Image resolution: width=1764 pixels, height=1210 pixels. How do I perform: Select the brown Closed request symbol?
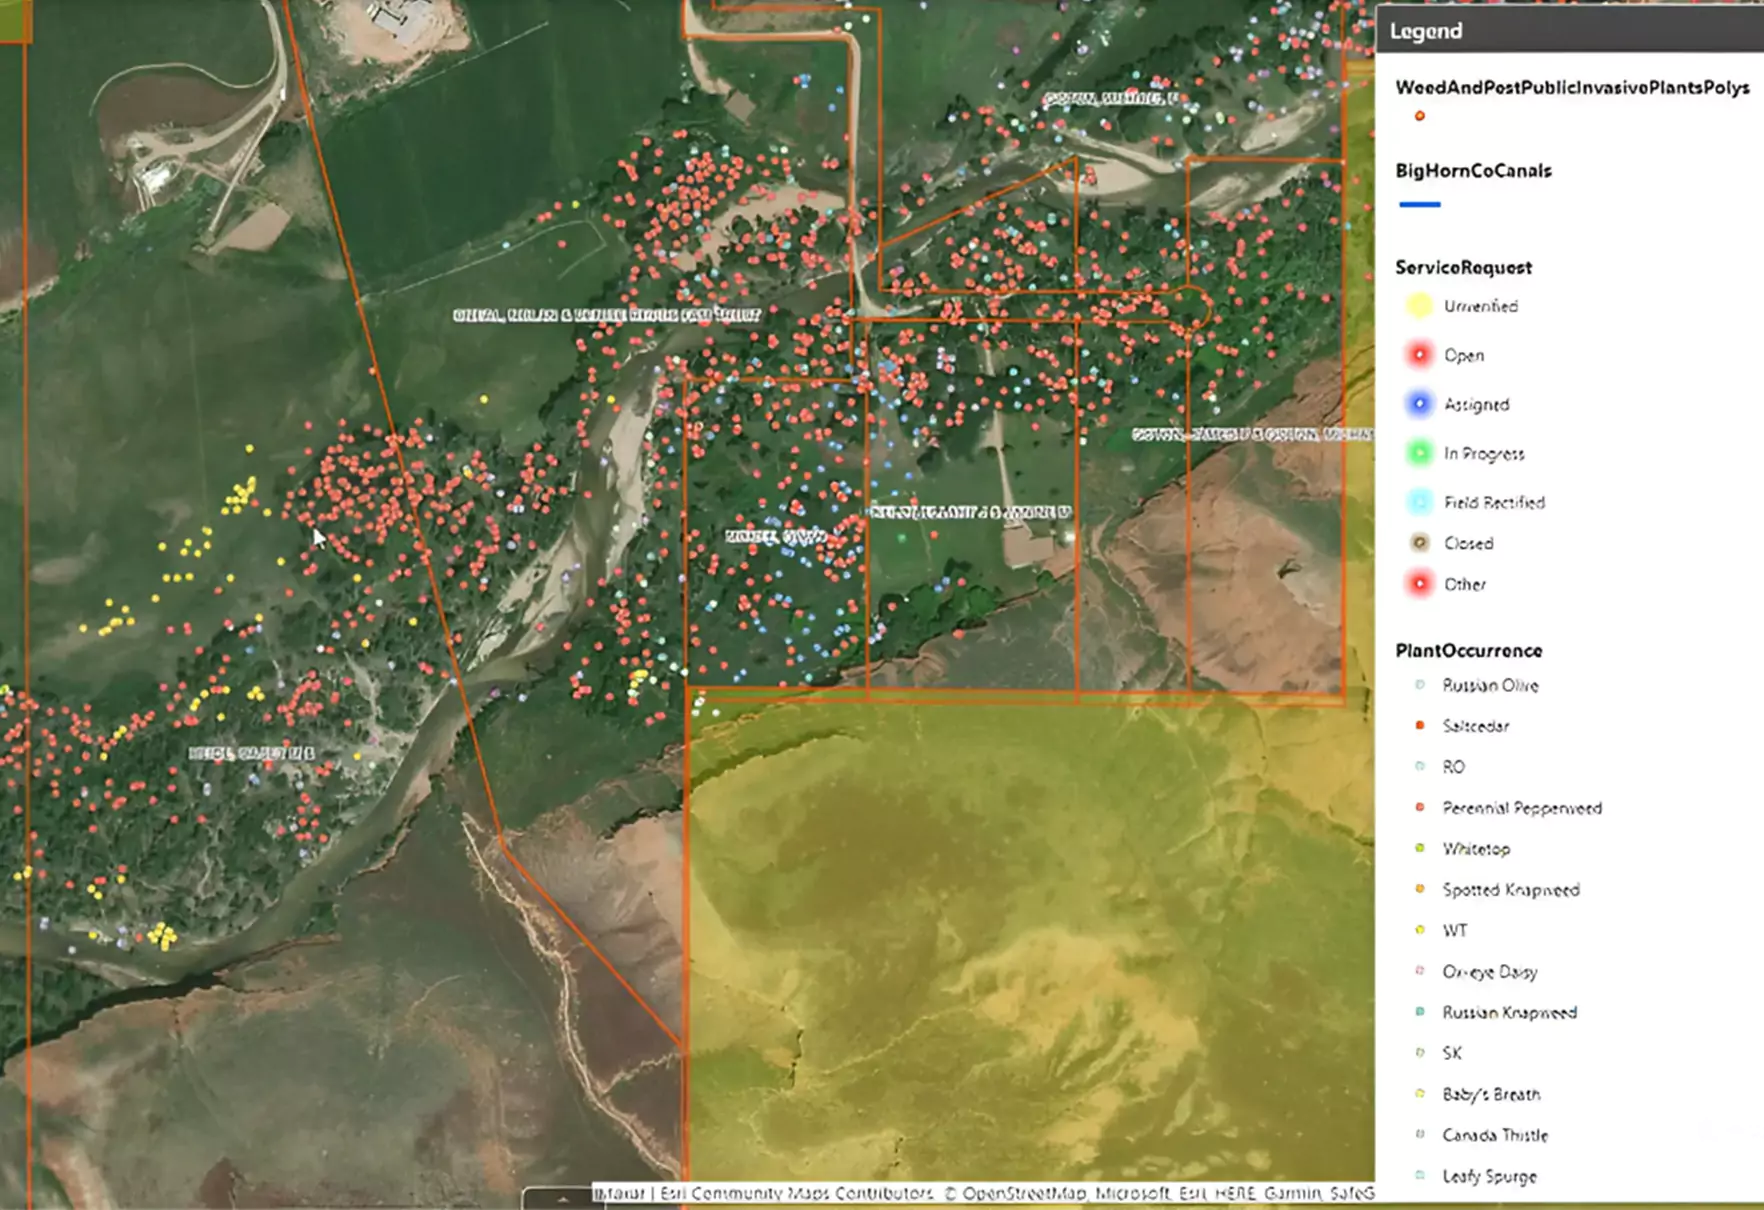[x=1419, y=543]
